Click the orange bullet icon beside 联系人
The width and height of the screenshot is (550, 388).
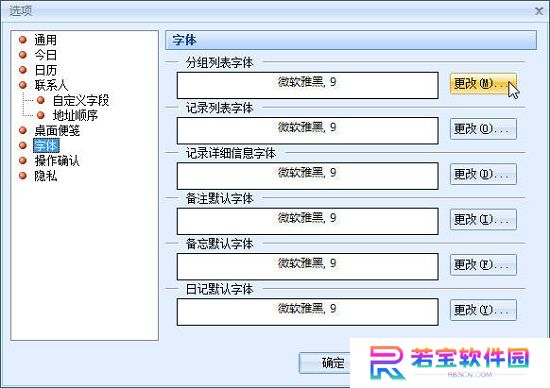tap(23, 85)
